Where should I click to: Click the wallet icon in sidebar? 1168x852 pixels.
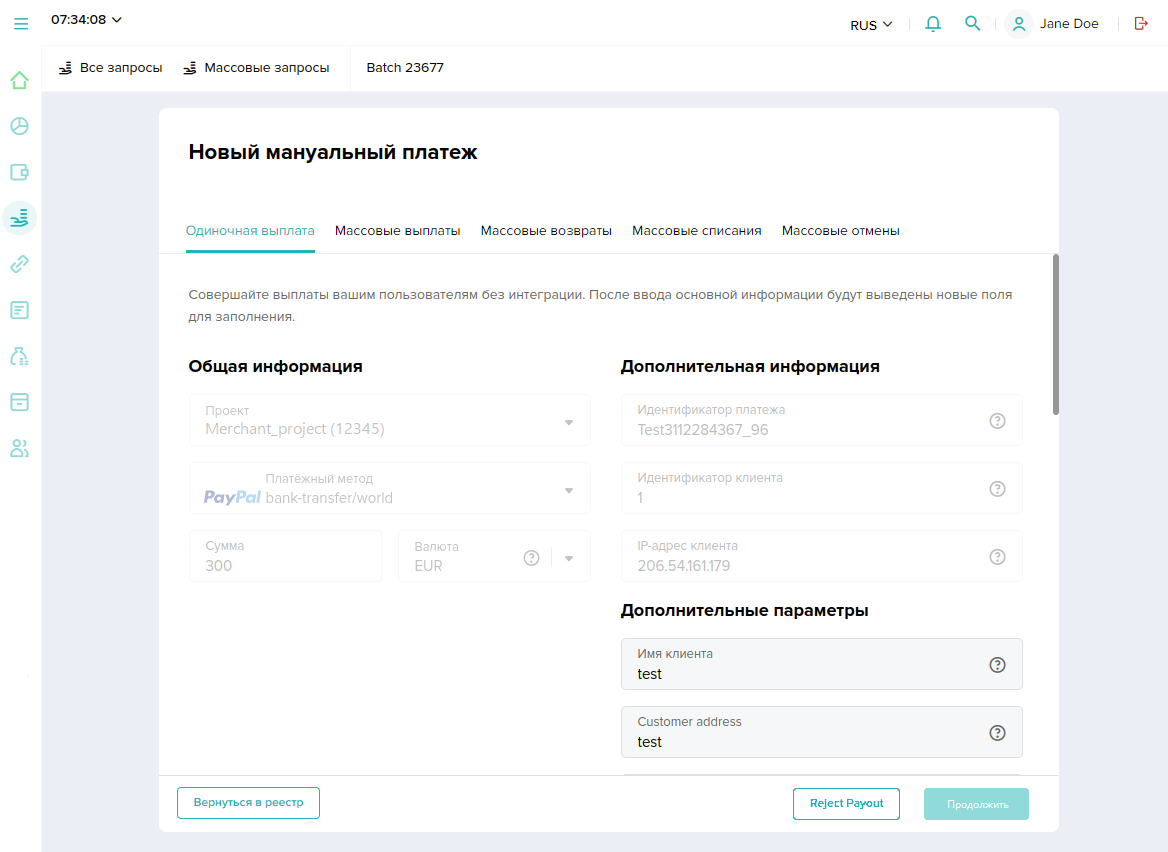(20, 172)
